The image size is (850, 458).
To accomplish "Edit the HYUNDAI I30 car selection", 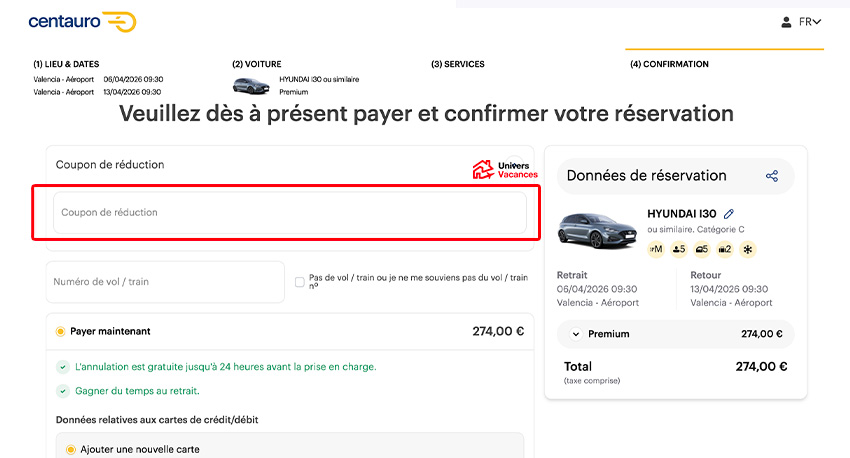I will coord(729,214).
